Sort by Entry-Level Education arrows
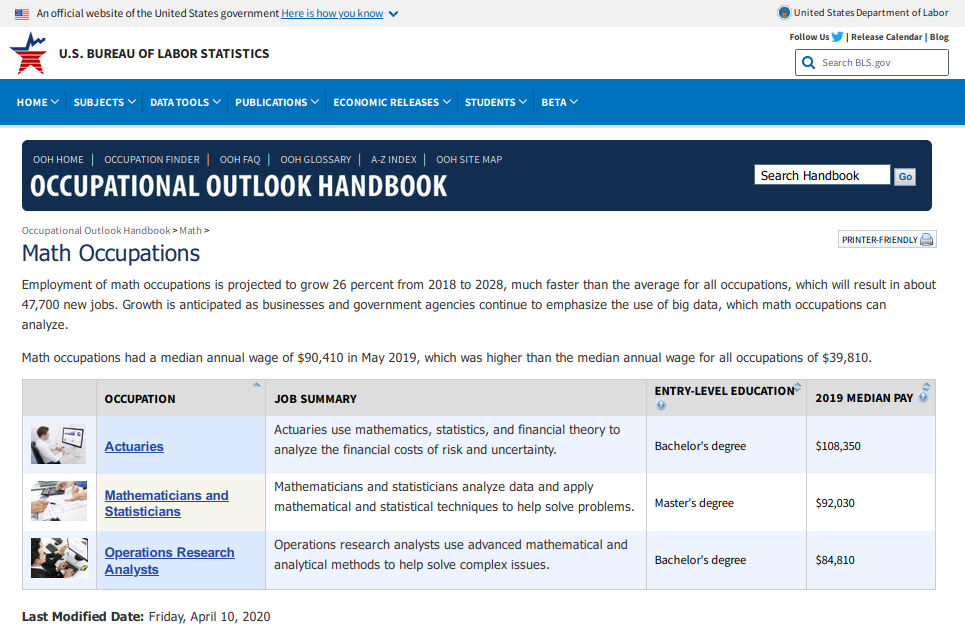This screenshot has width=965, height=629. [x=798, y=387]
